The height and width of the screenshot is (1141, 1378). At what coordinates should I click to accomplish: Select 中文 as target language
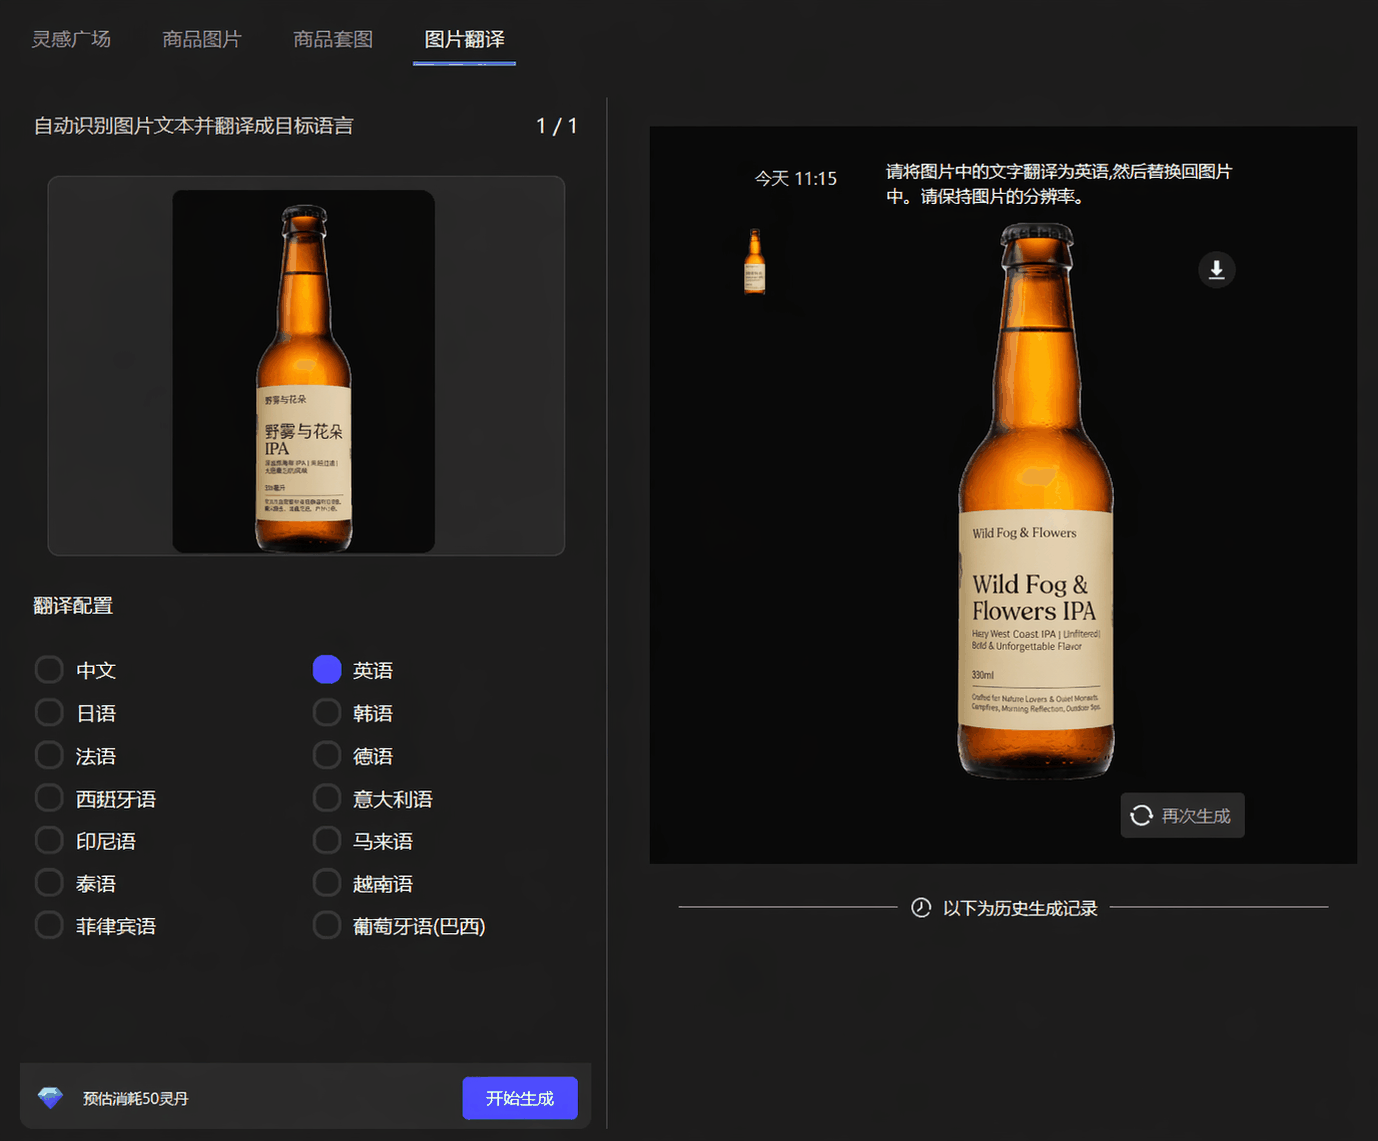(x=49, y=669)
